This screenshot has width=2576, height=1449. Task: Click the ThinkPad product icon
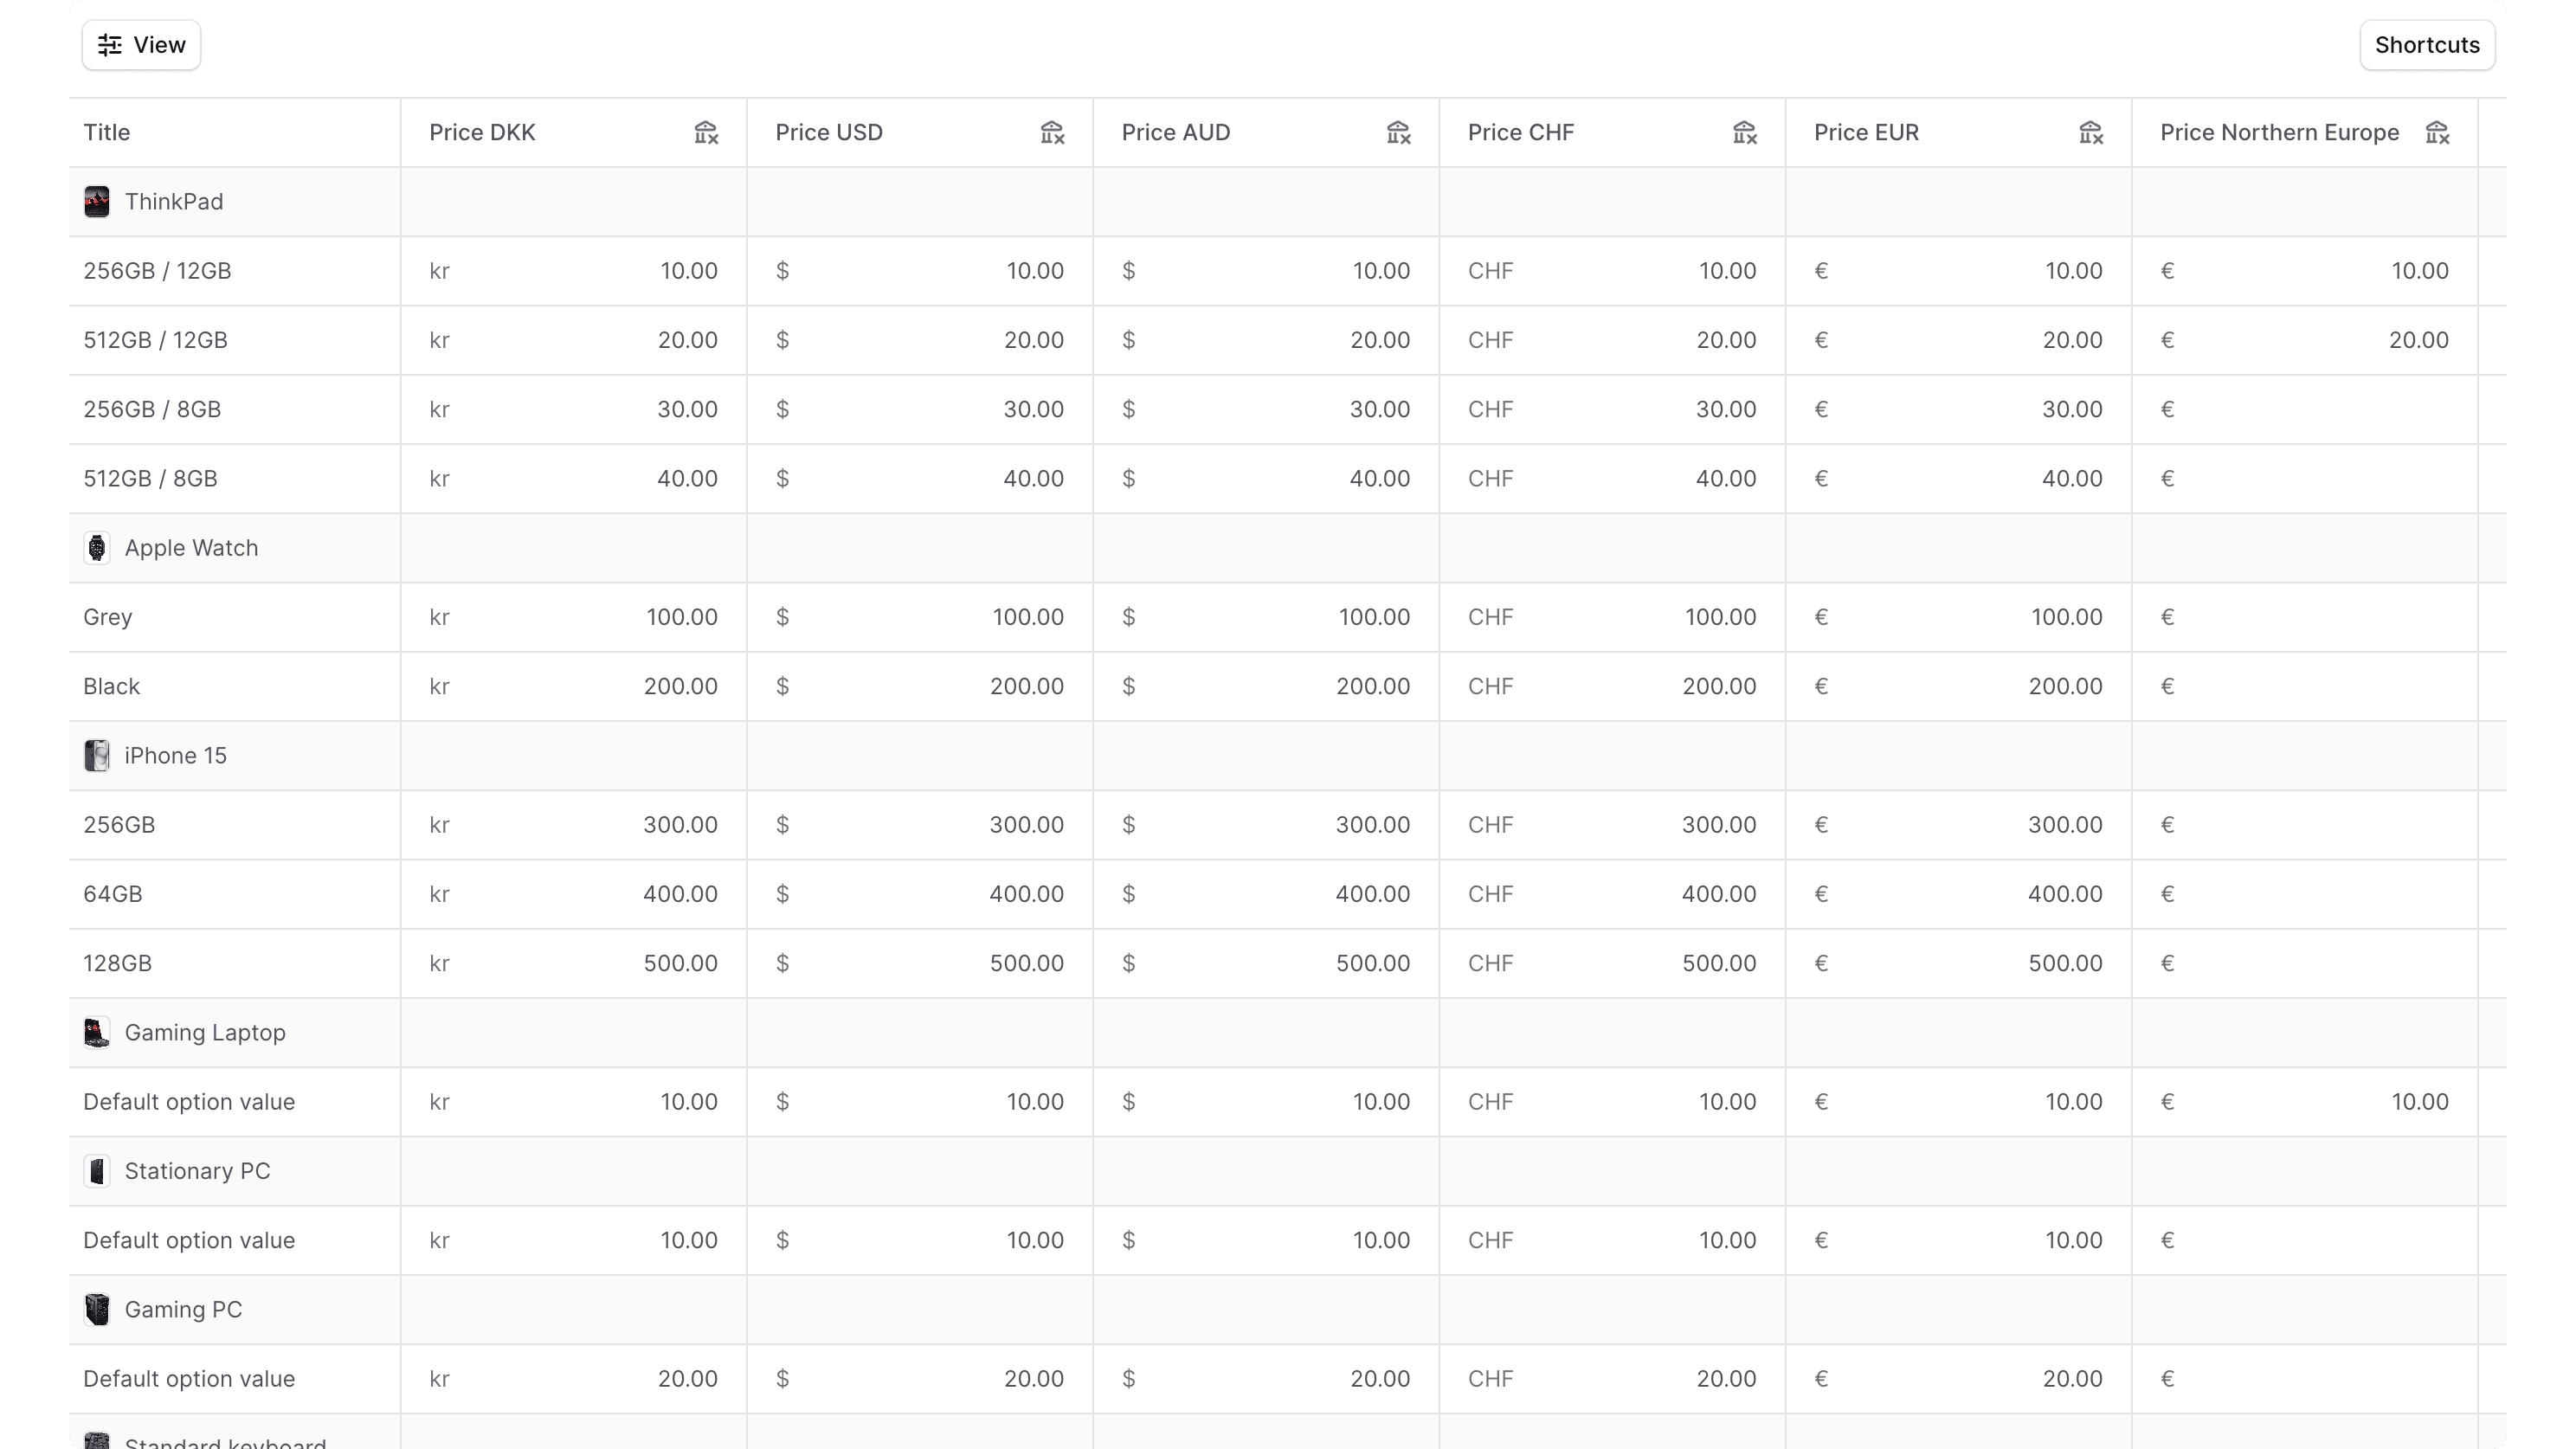tap(97, 202)
